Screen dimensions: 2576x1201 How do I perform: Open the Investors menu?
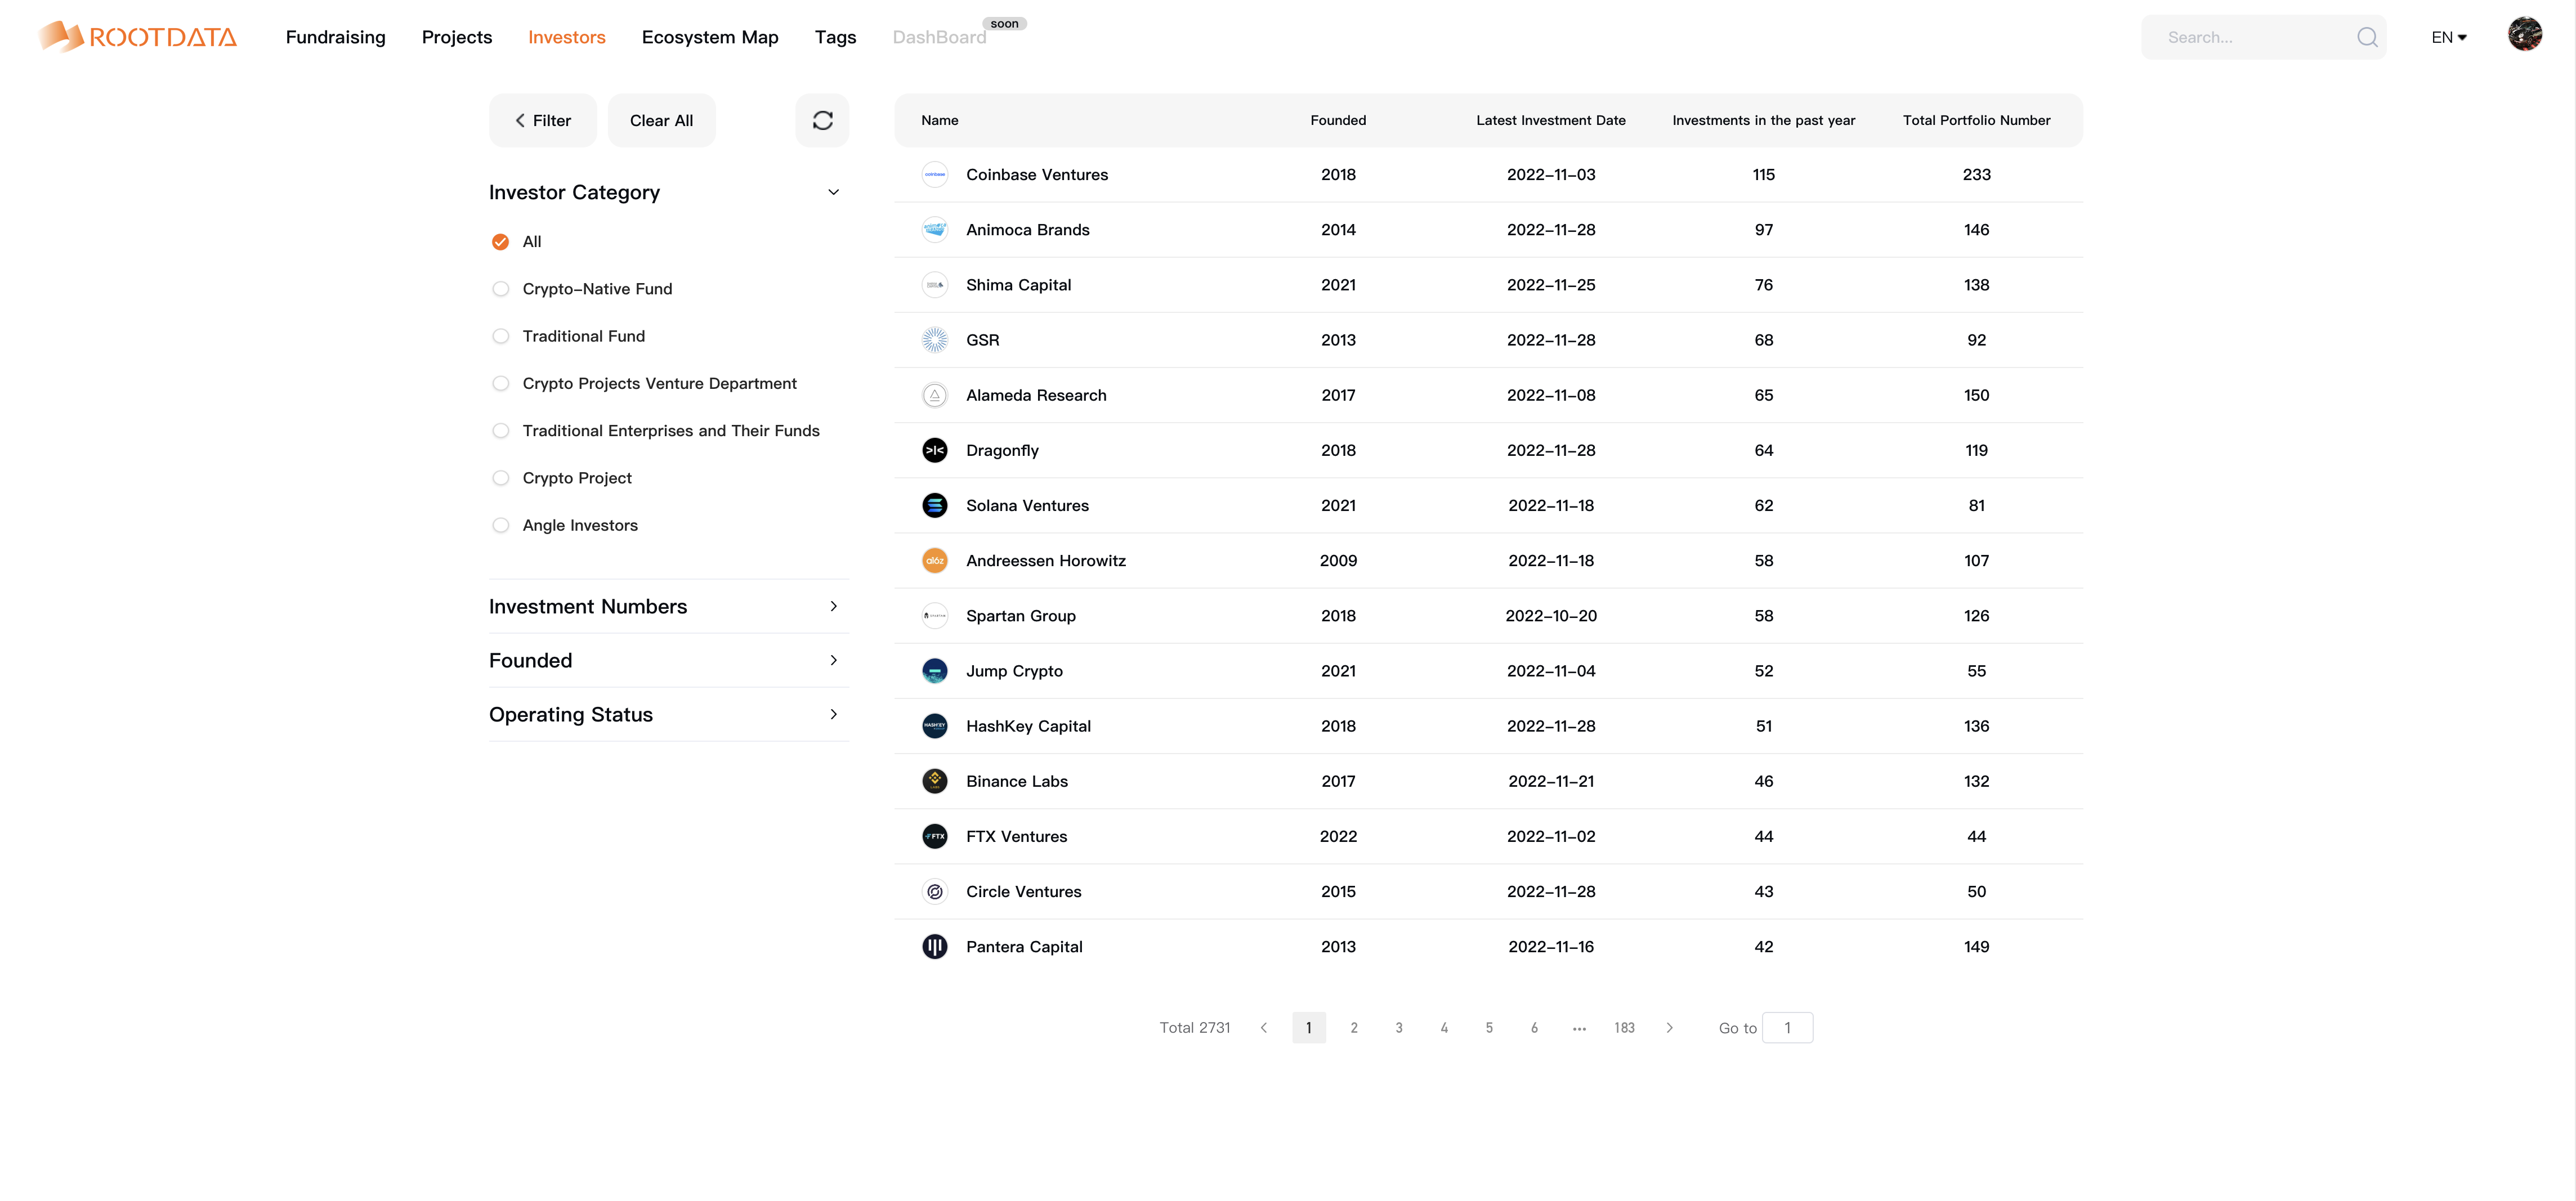(x=566, y=37)
